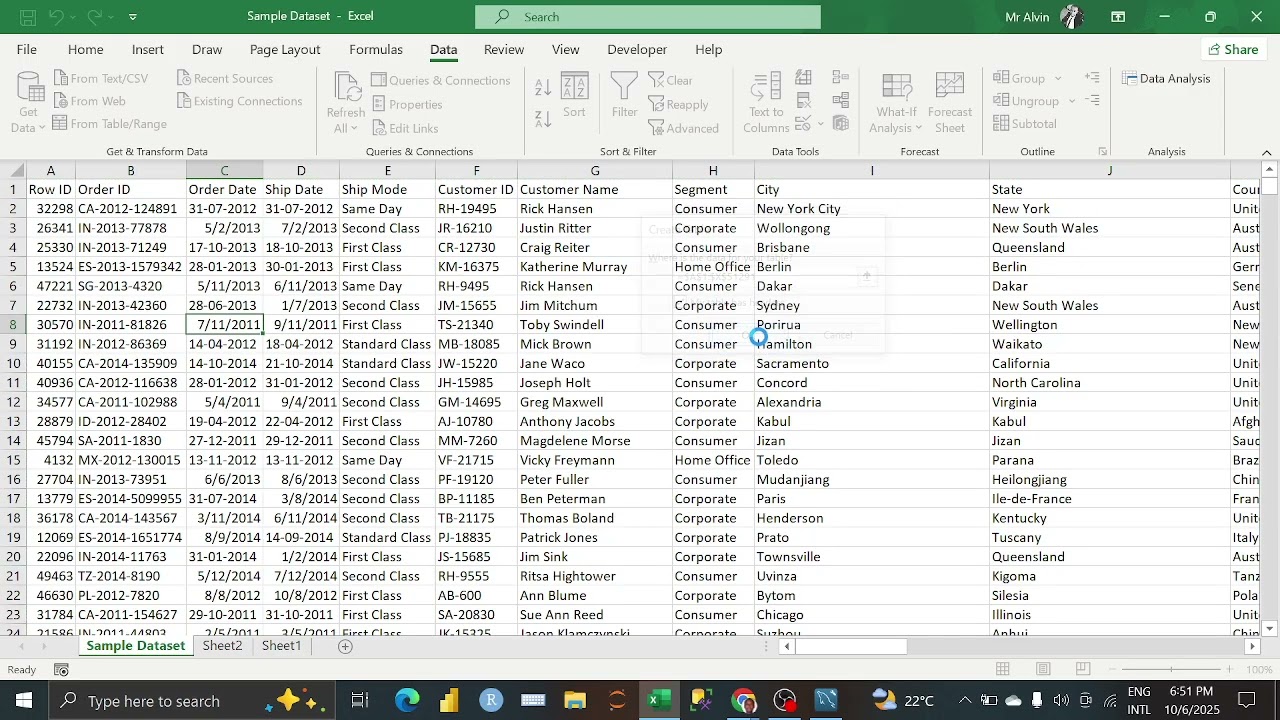
Task: Open Recent Sources
Action: click(224, 78)
